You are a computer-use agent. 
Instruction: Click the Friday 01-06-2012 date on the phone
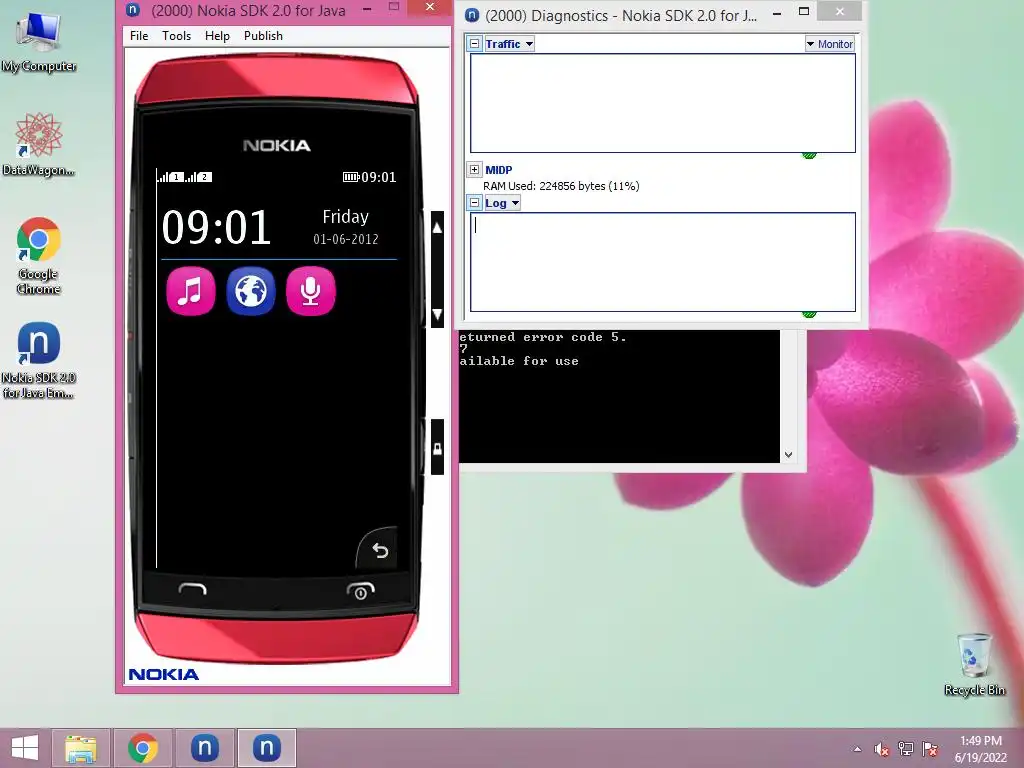pos(345,227)
